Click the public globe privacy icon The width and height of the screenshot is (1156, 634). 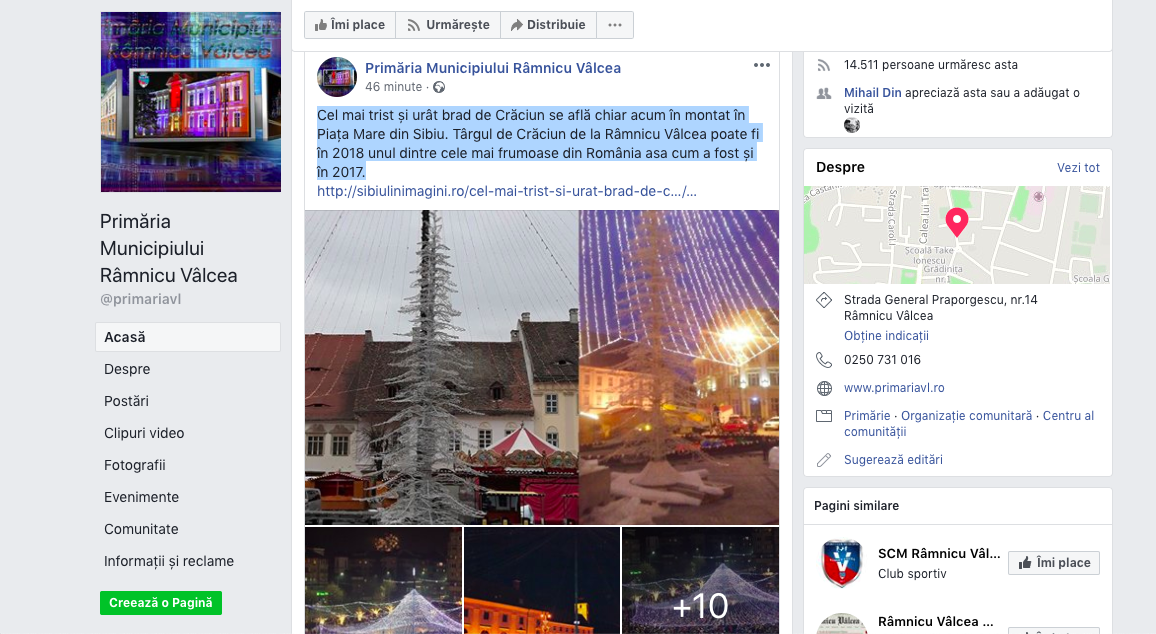pyautogui.click(x=439, y=87)
